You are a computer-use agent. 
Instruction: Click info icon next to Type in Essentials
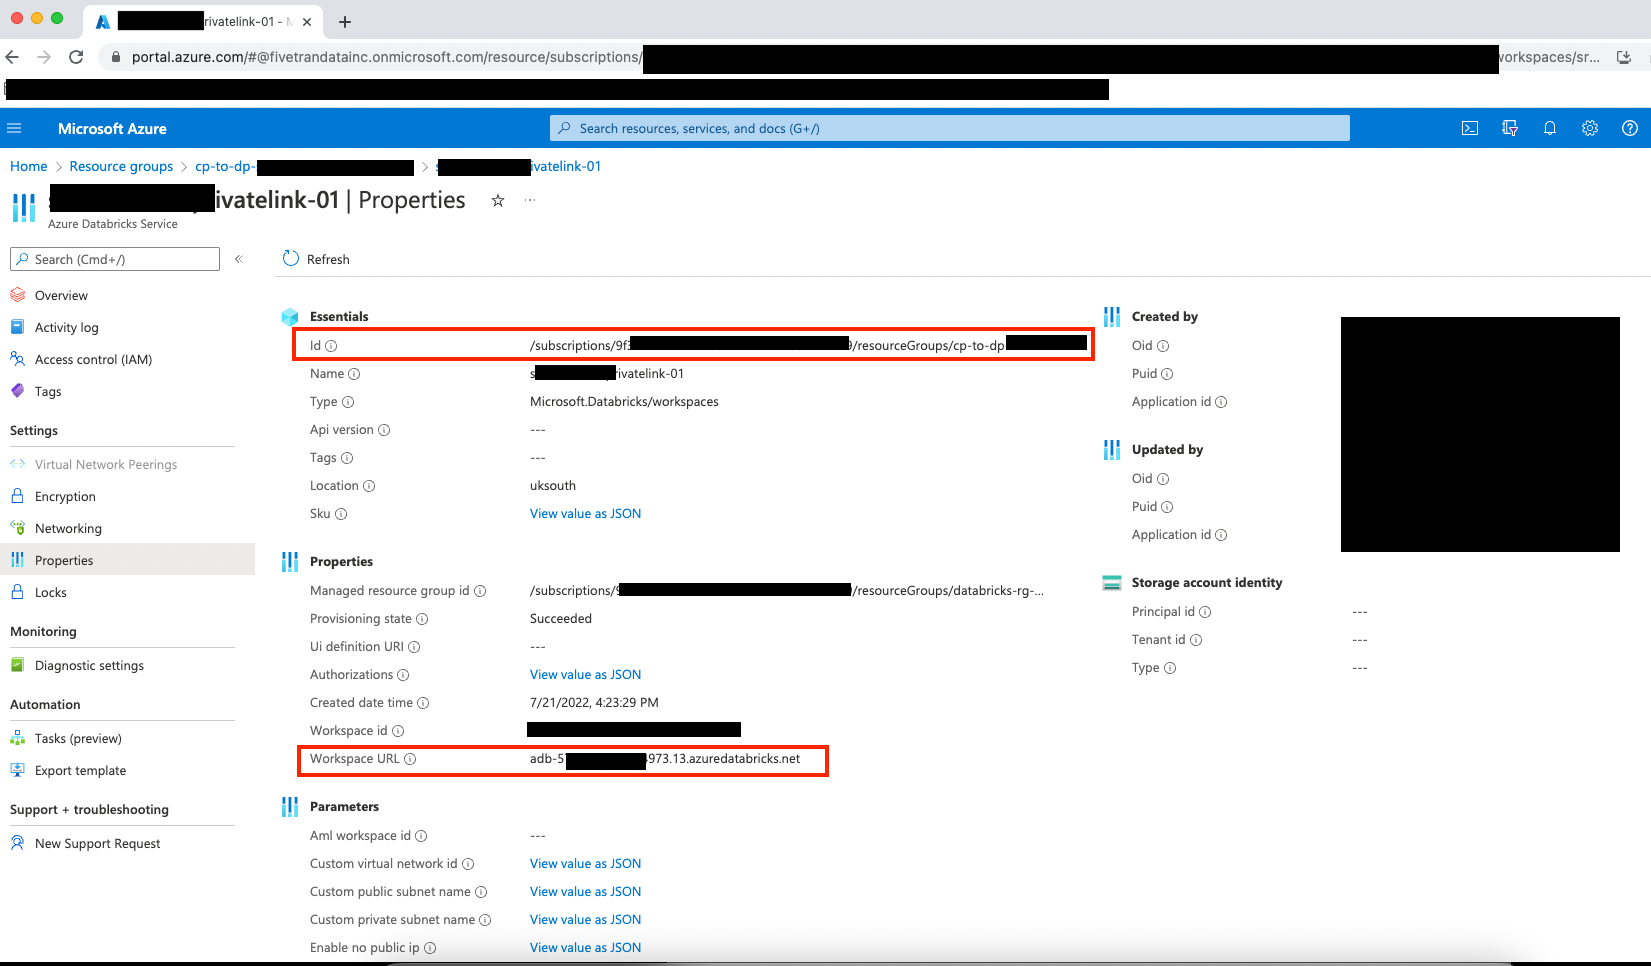point(348,402)
